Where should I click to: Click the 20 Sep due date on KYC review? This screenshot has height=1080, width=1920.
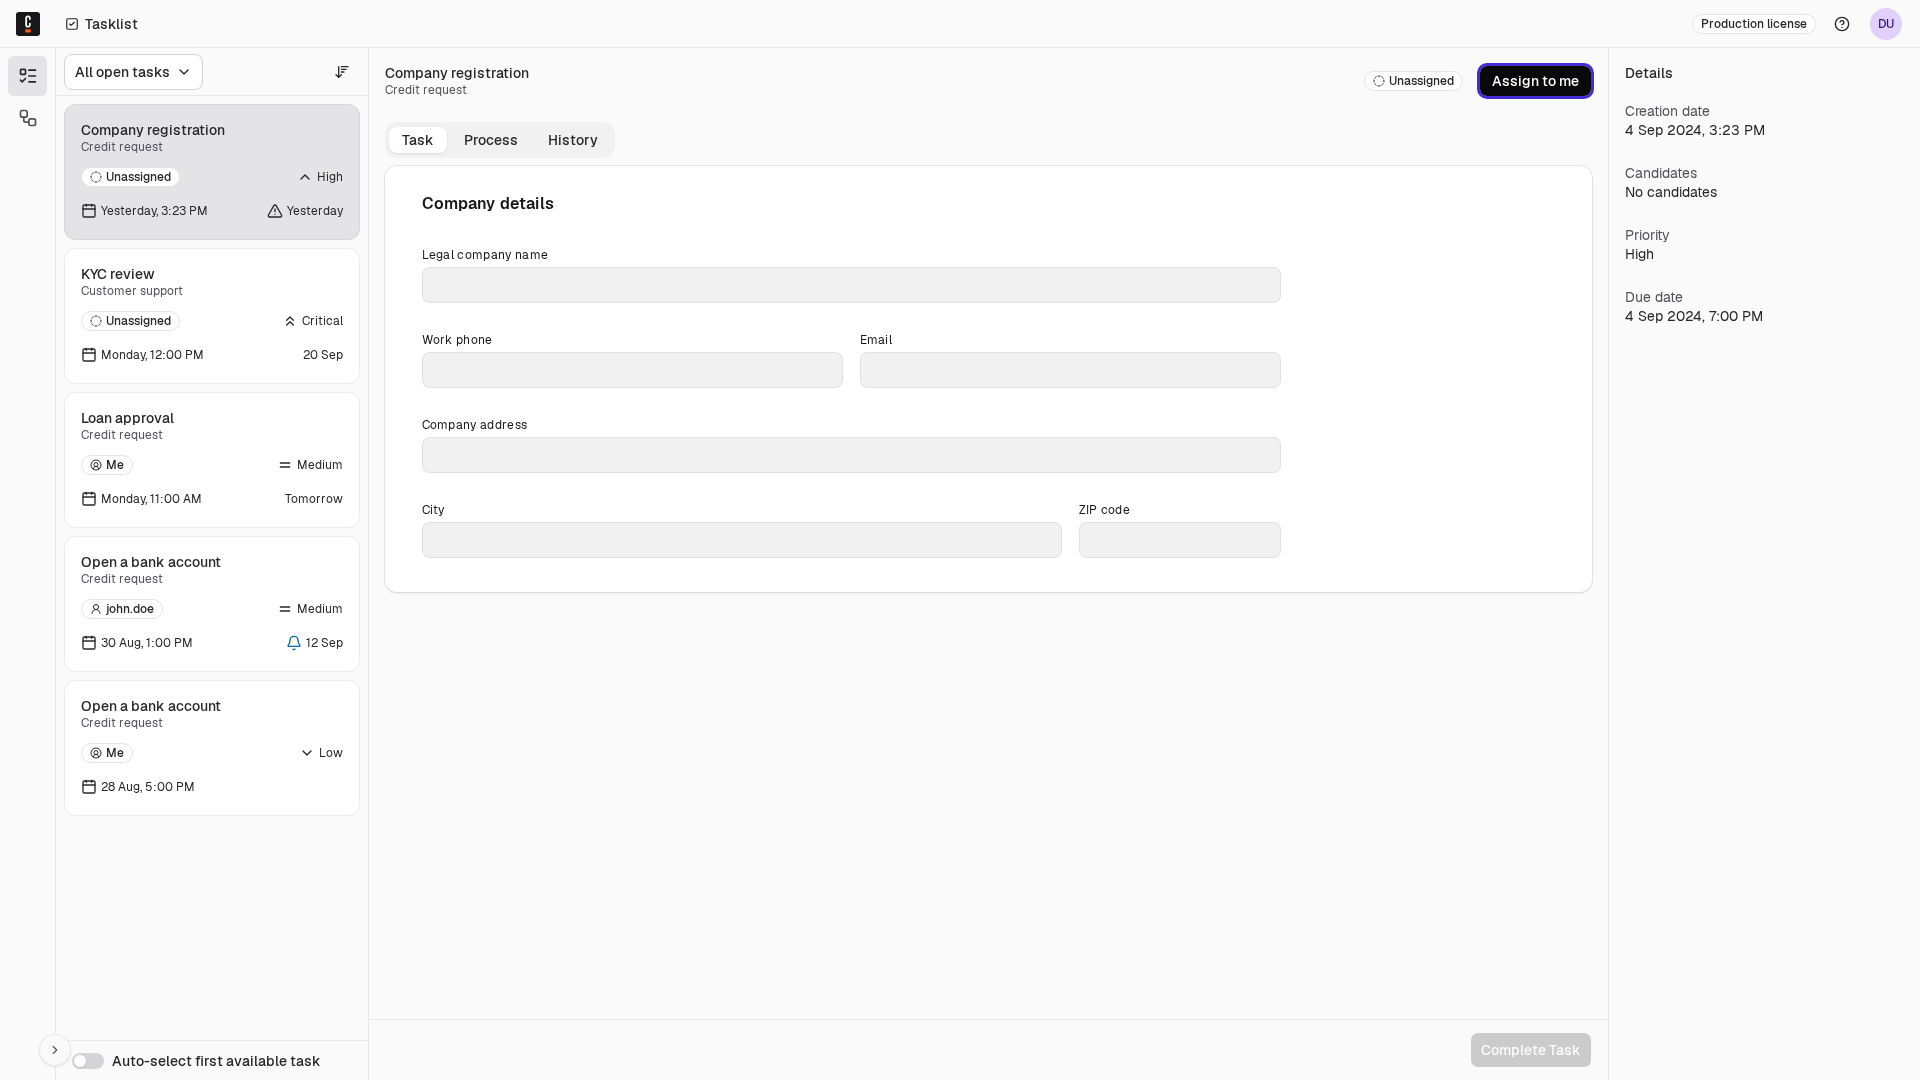[x=323, y=355]
